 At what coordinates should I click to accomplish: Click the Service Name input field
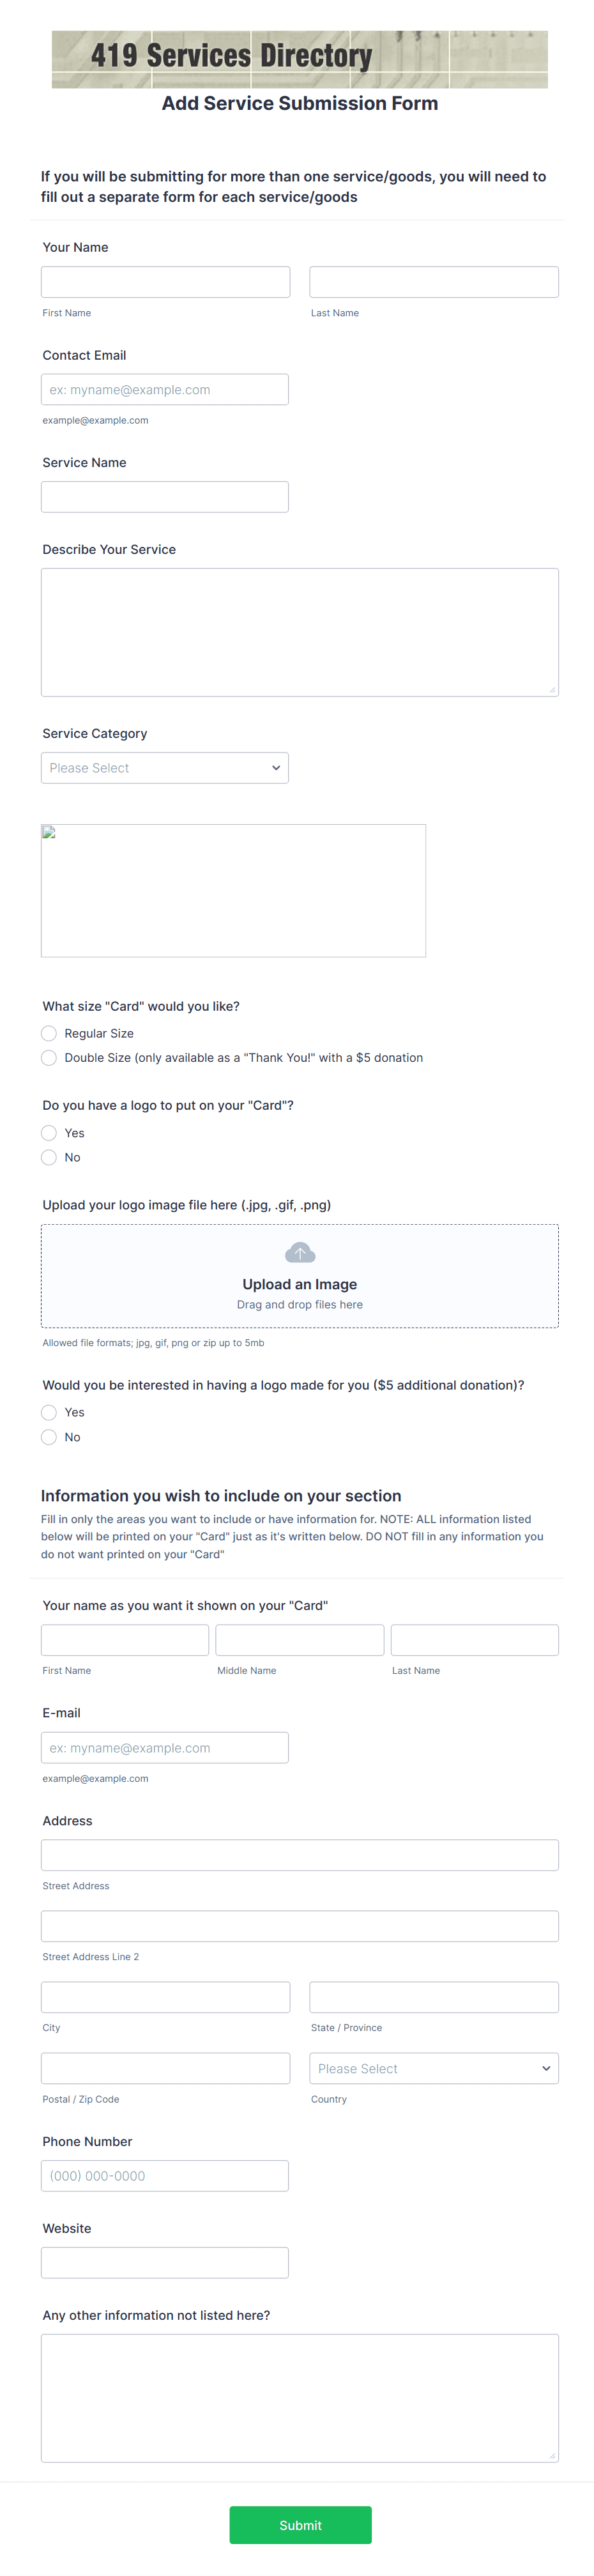coord(165,496)
